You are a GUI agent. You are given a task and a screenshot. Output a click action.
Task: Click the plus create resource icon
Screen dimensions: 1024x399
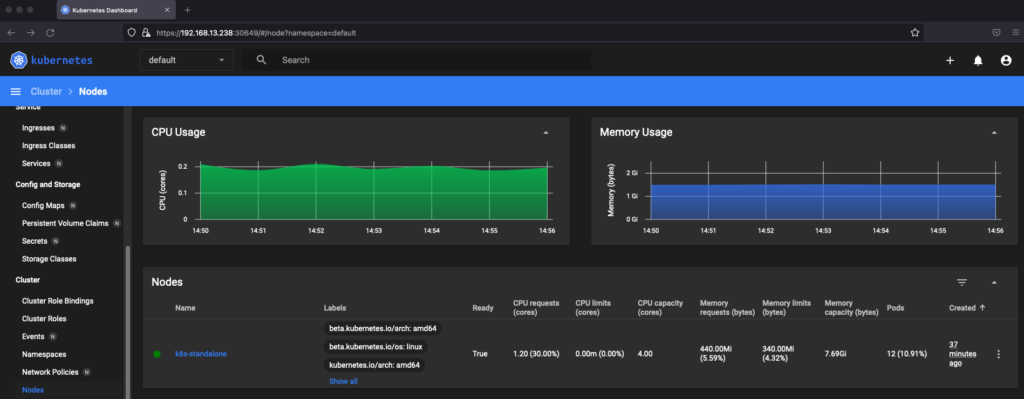click(950, 60)
